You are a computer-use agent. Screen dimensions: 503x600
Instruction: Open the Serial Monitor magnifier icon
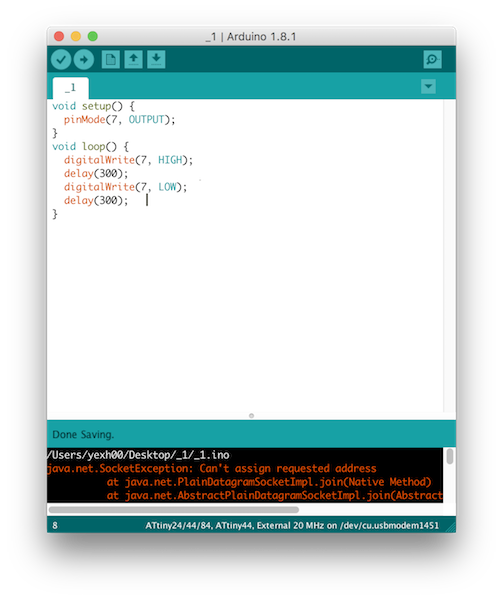click(x=432, y=60)
